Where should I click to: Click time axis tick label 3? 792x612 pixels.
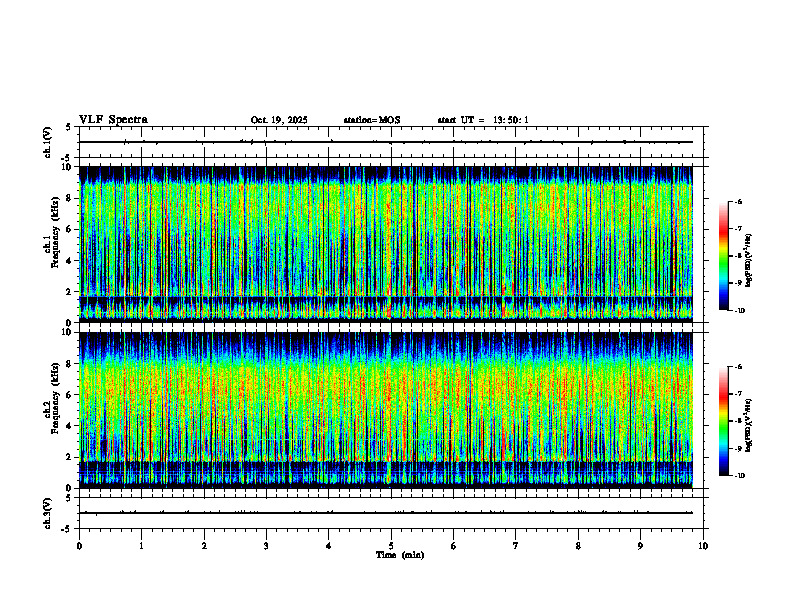pos(266,546)
